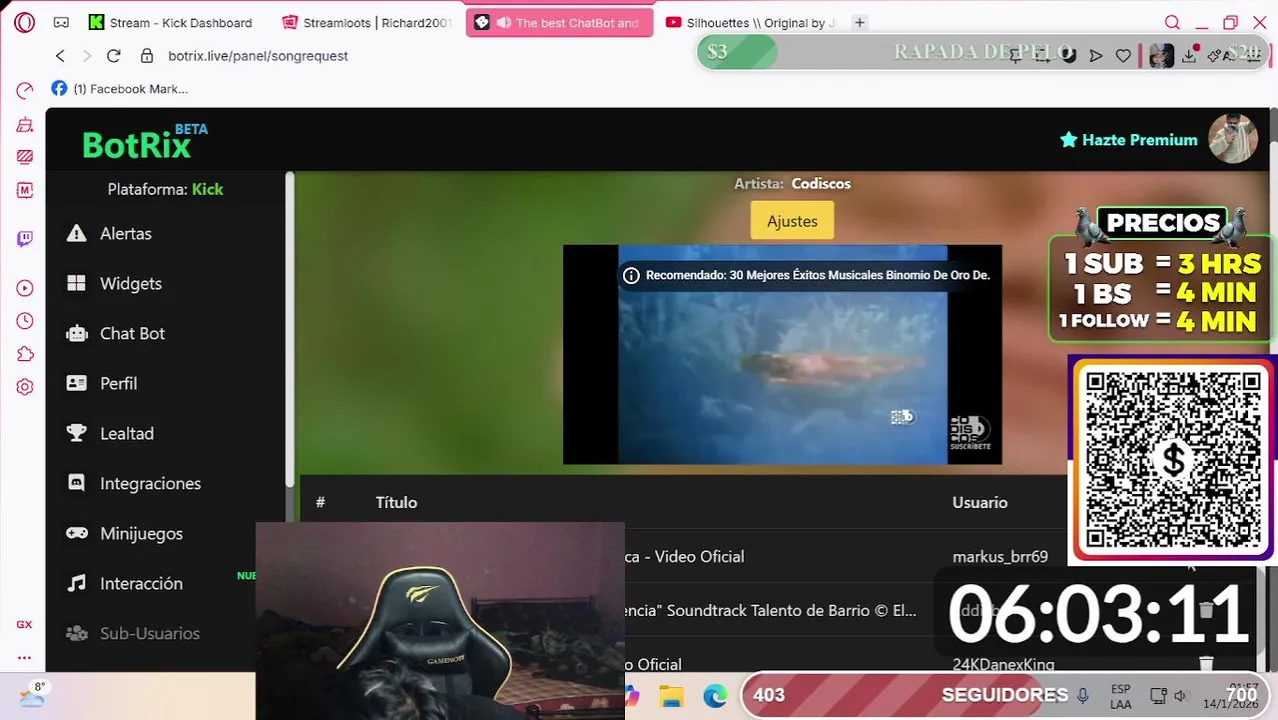Screen dimensions: 1278x720
Task: Open Minijuegos menu item
Action: coord(125,533)
